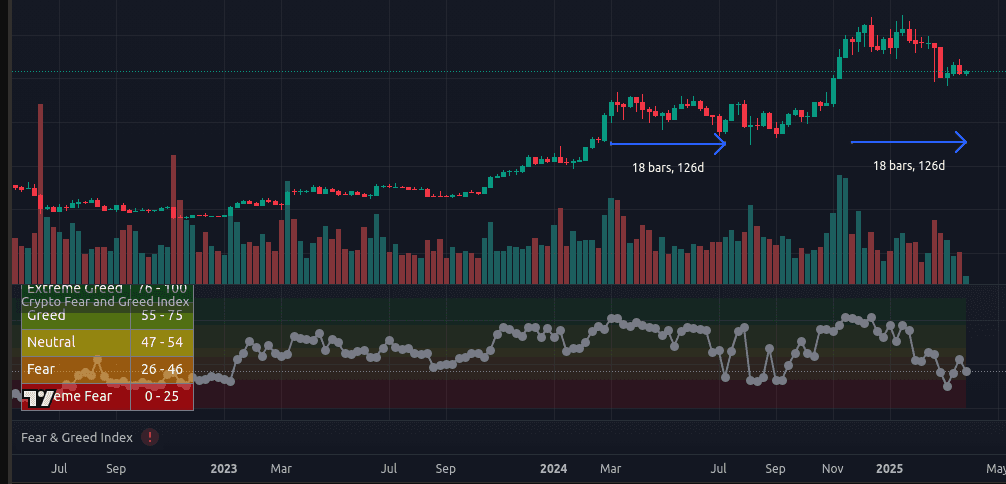Click the "55 - 75" range cell
The height and width of the screenshot is (484, 1006).
(x=162, y=315)
